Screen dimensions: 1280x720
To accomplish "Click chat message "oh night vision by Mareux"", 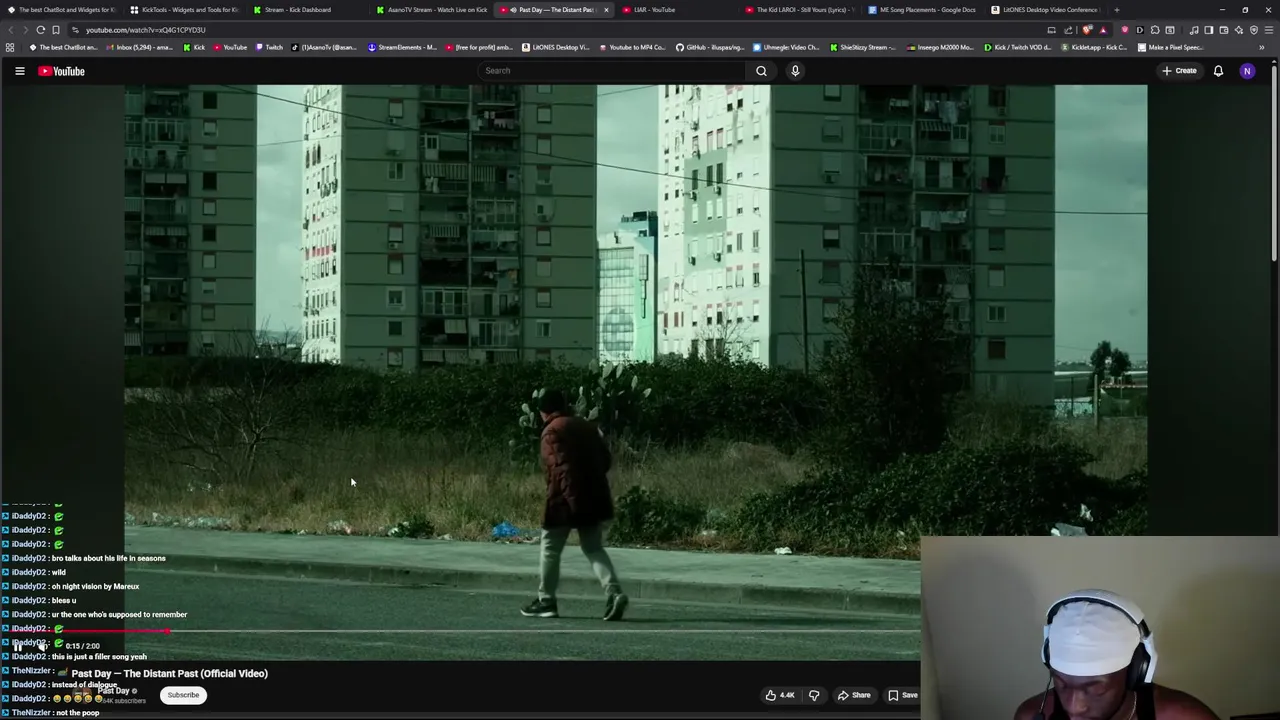I will (x=95, y=587).
